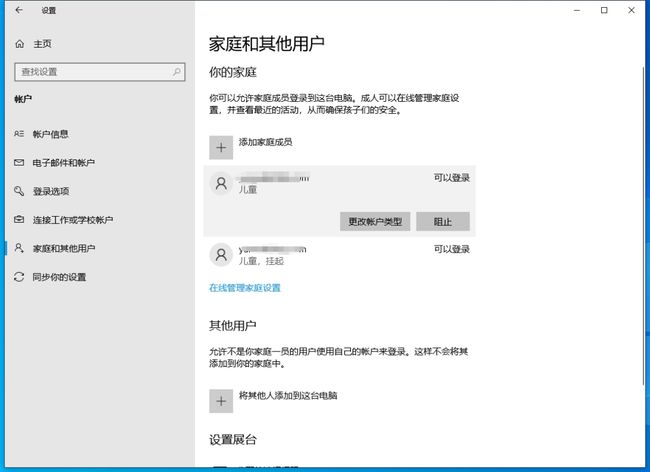650x472 pixels.
Task: Click the 电子邮件和帐户 envelope icon
Action: pos(19,162)
